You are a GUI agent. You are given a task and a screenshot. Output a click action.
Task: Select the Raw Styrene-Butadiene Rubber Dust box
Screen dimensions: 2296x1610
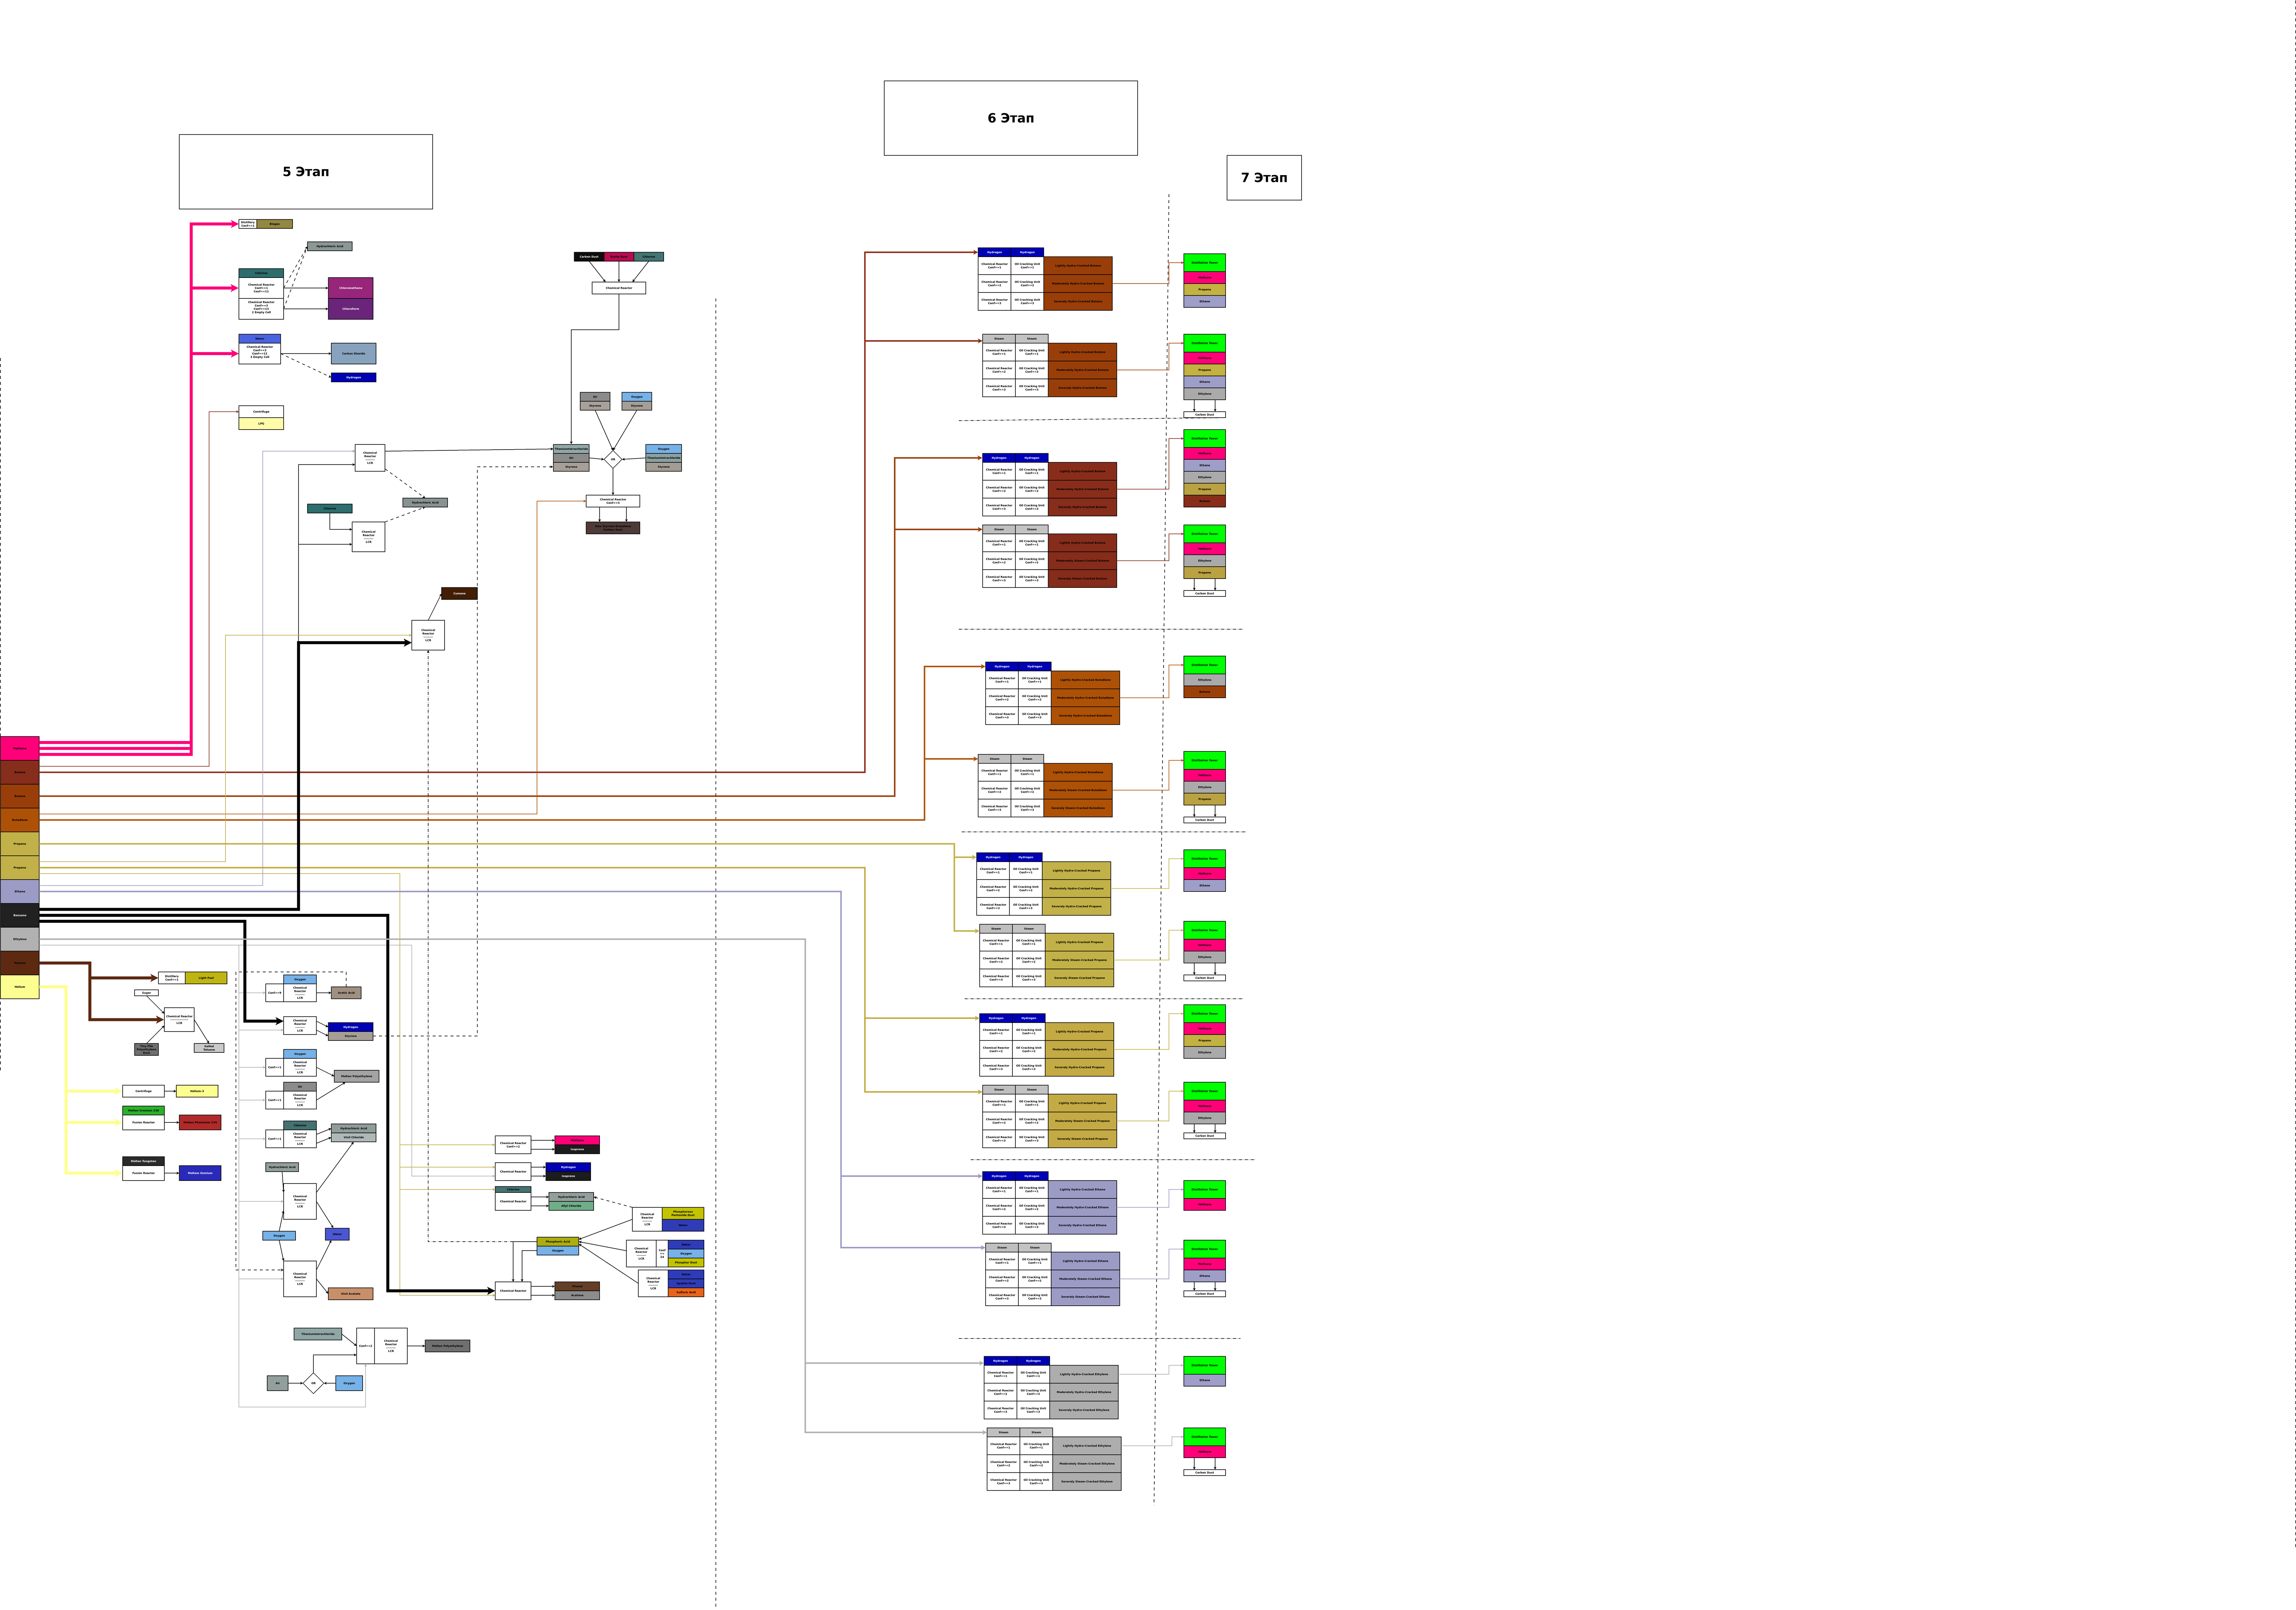(613, 528)
